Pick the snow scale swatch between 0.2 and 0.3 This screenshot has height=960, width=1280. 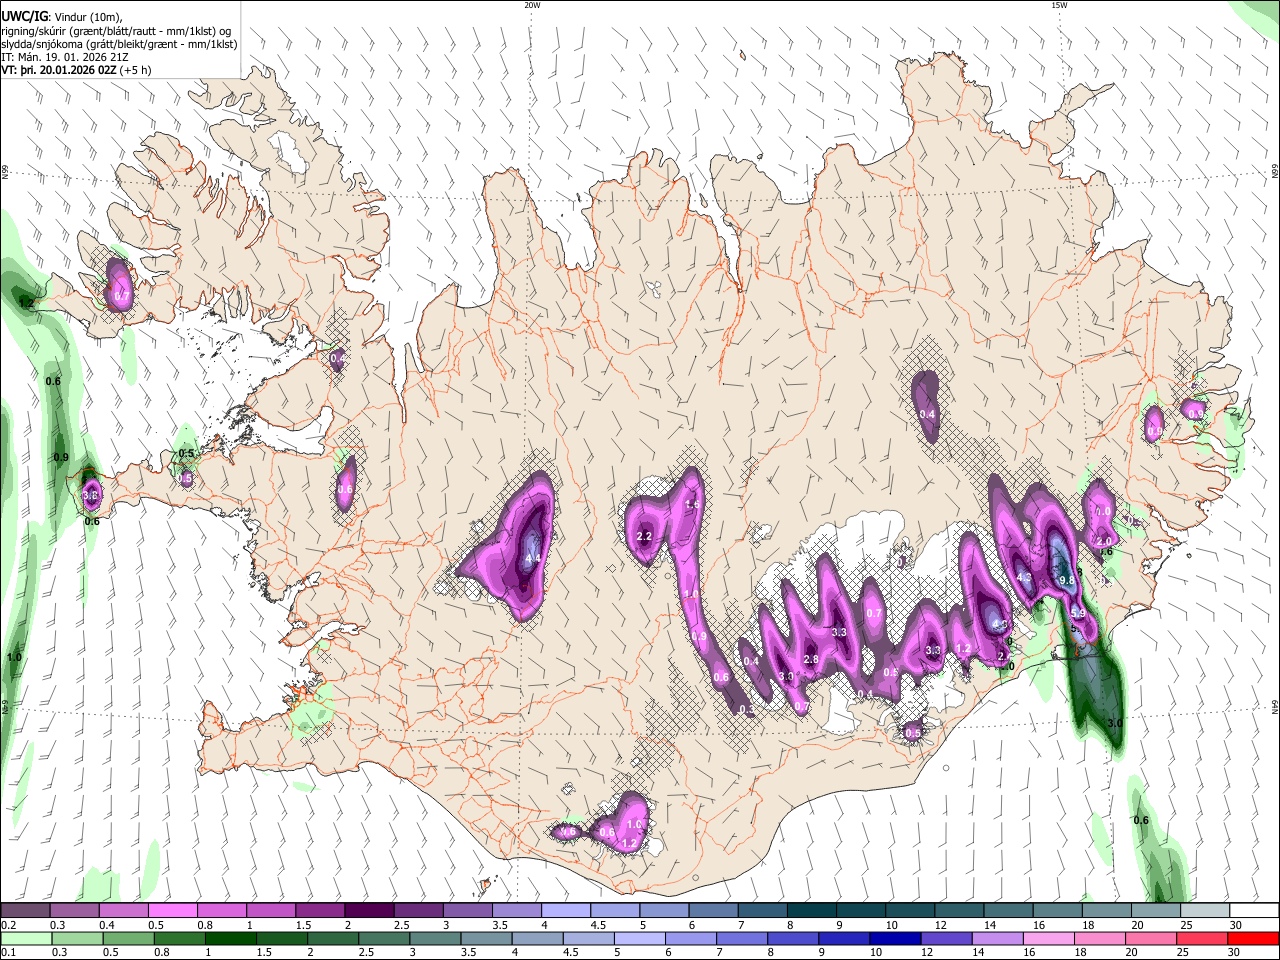point(26,910)
